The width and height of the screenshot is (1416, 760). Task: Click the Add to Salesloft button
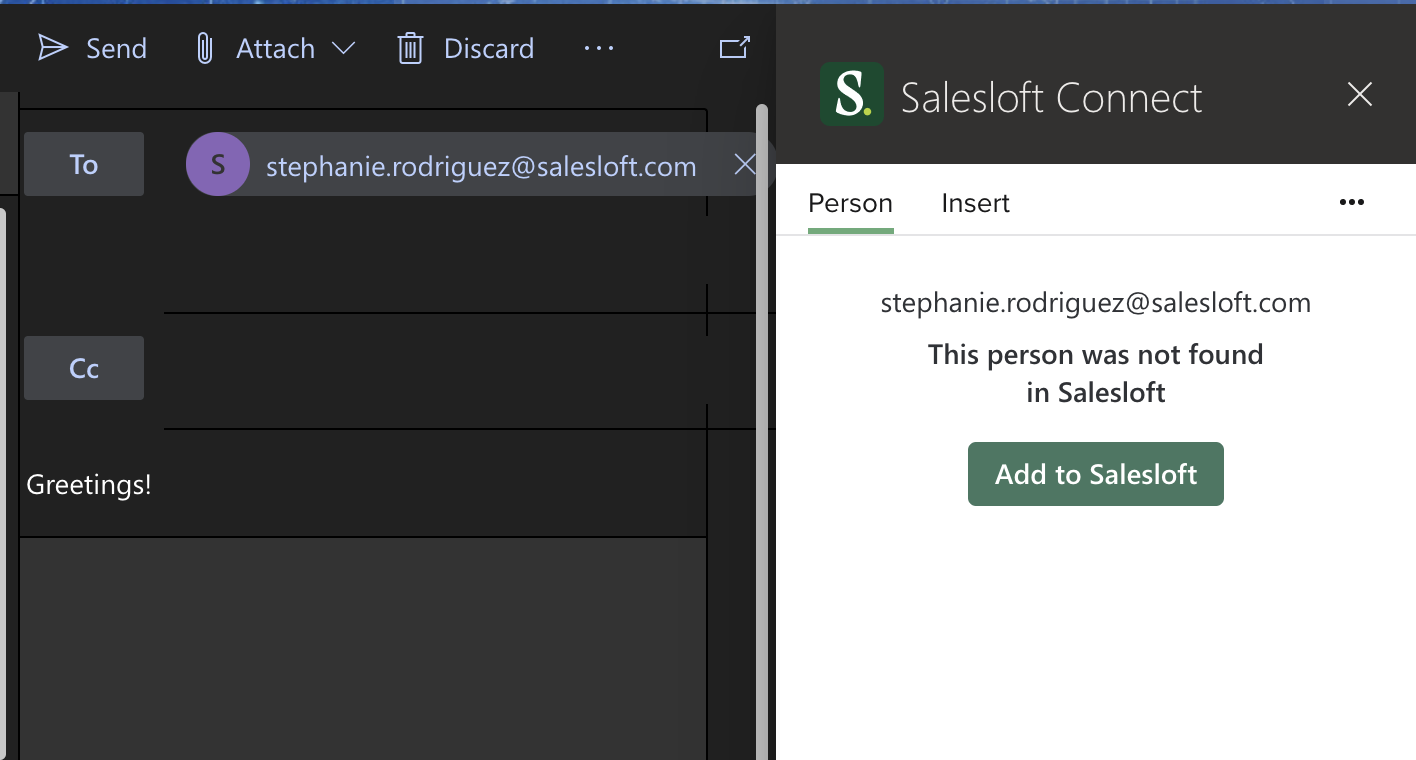coord(1096,474)
